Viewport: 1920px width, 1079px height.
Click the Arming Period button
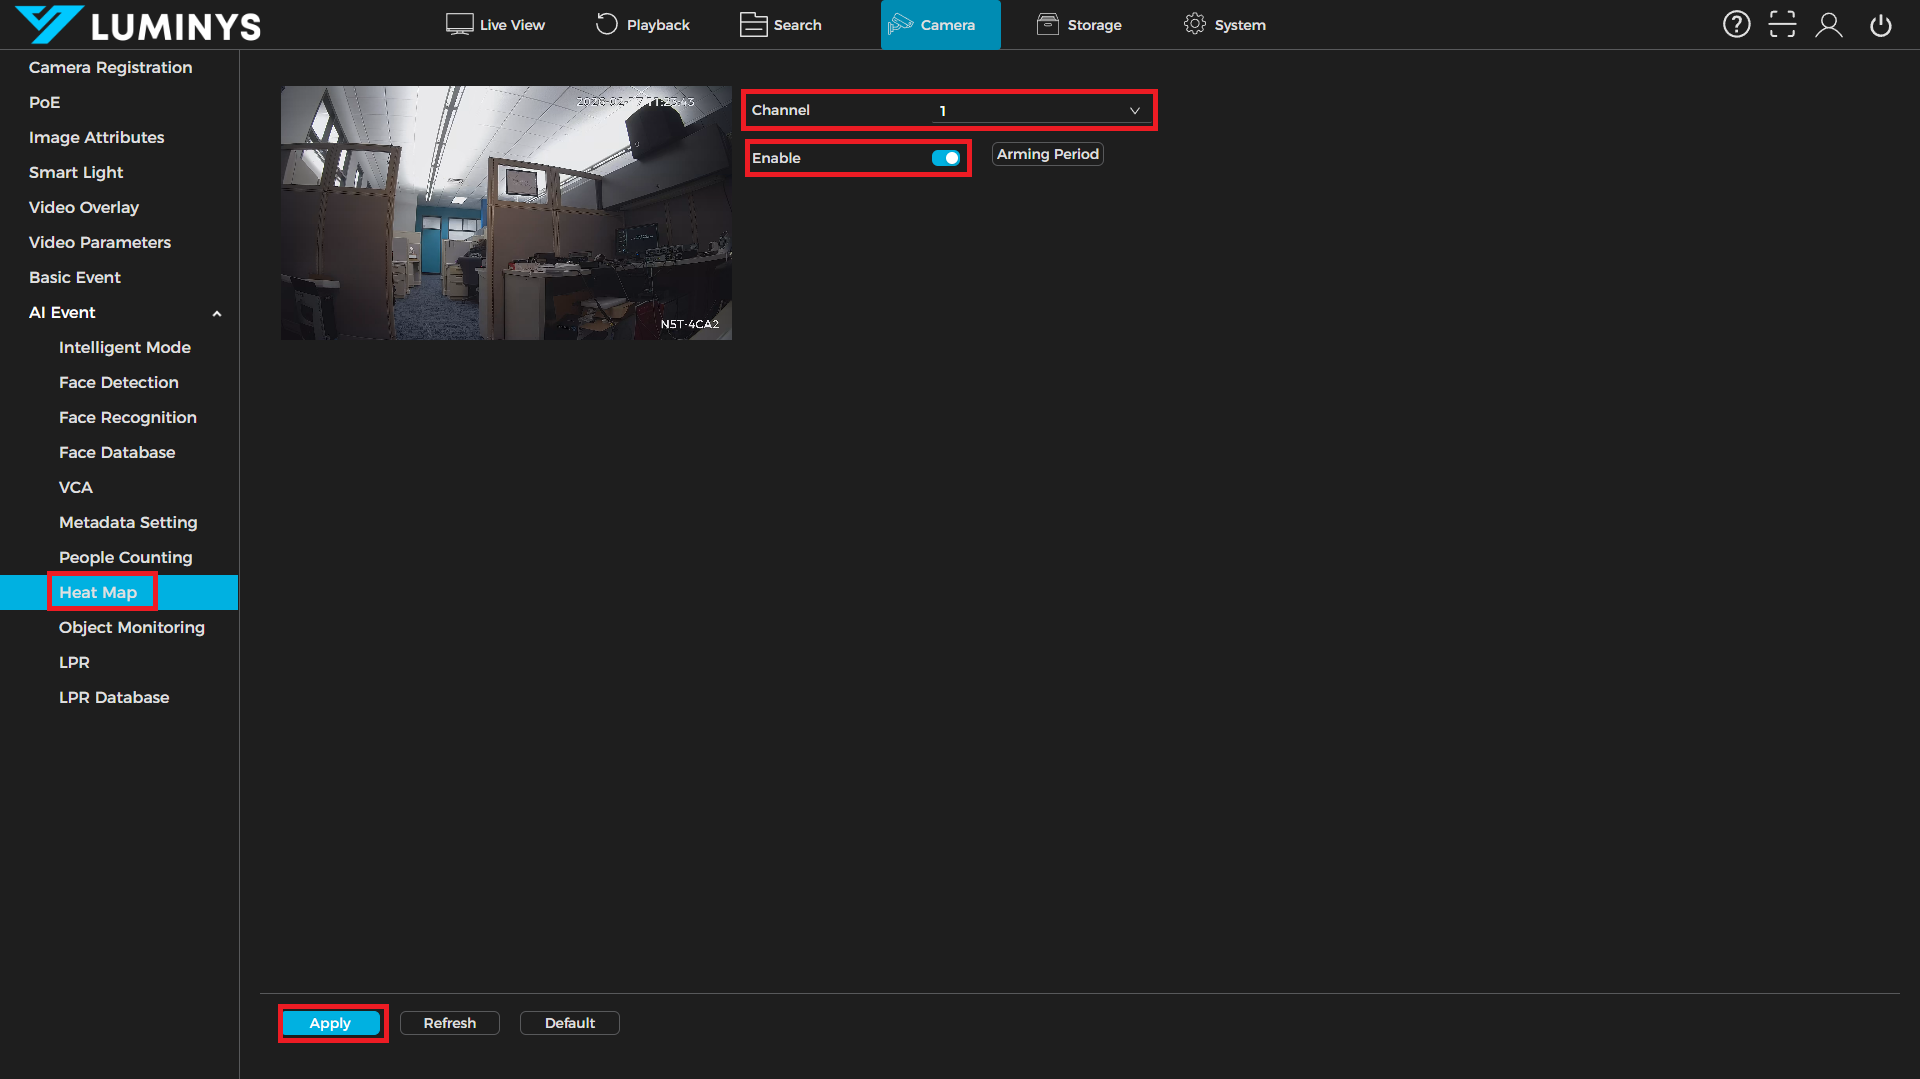pyautogui.click(x=1047, y=154)
